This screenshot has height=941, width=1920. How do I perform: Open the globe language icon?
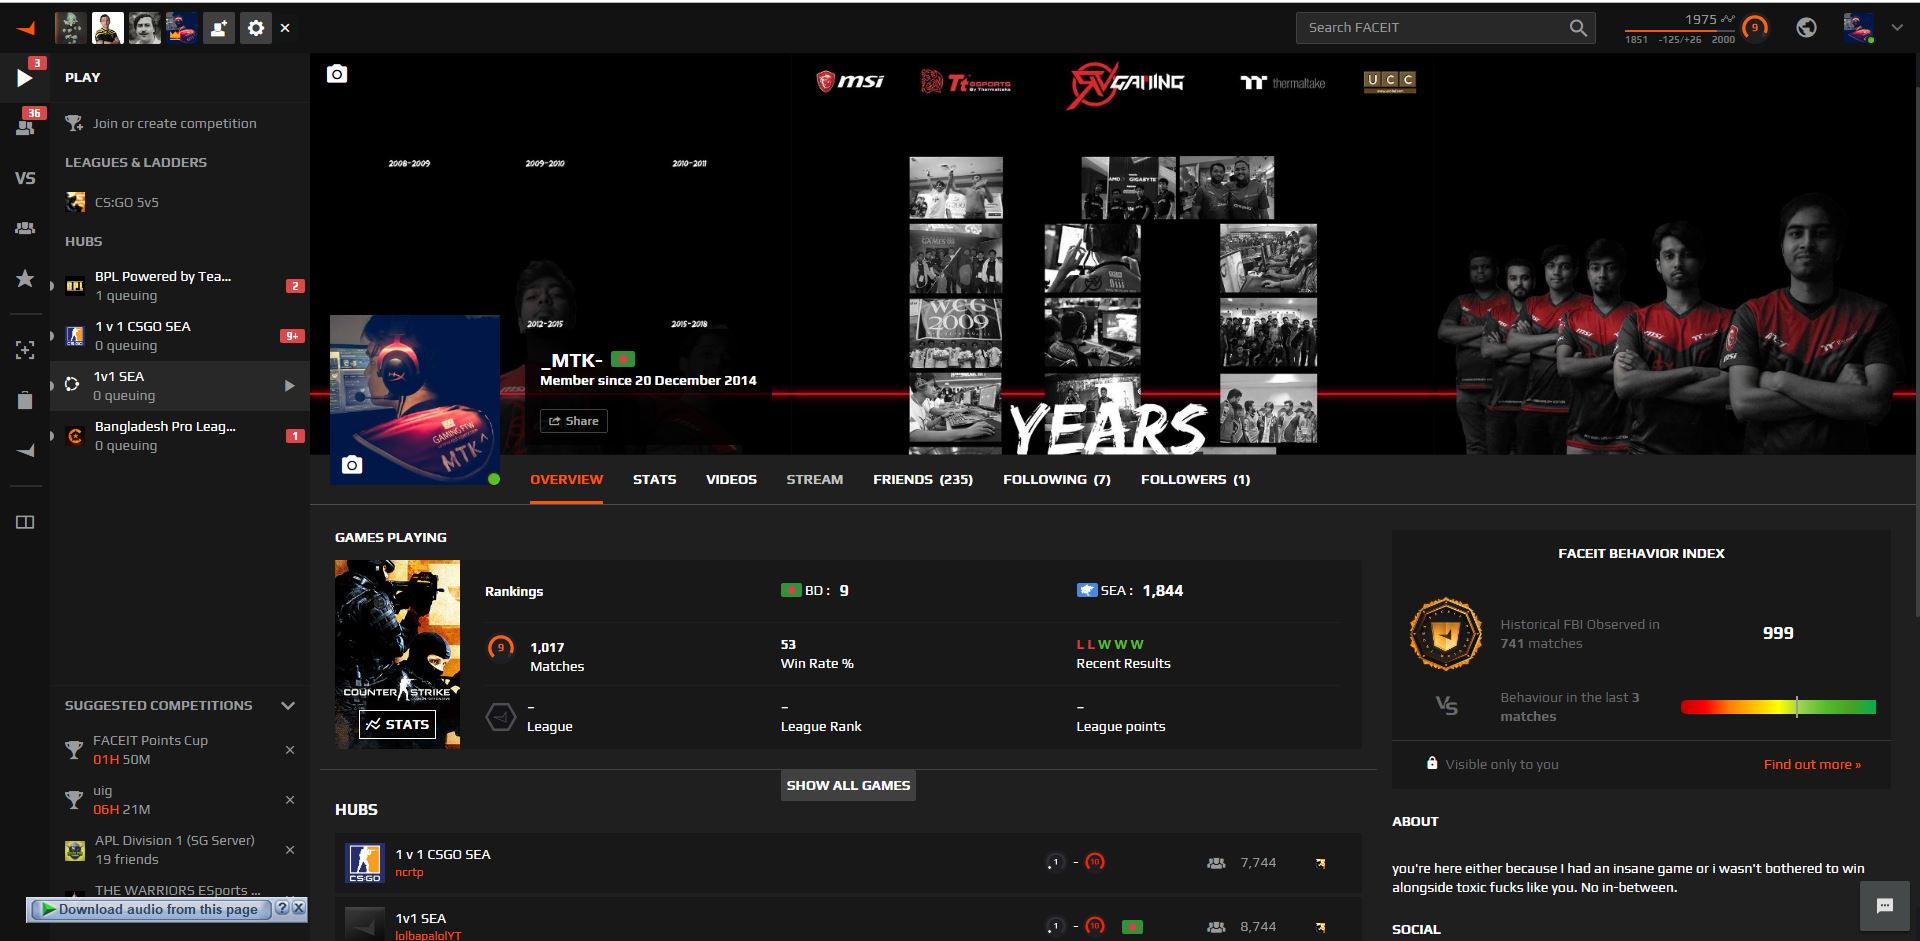tap(1806, 28)
